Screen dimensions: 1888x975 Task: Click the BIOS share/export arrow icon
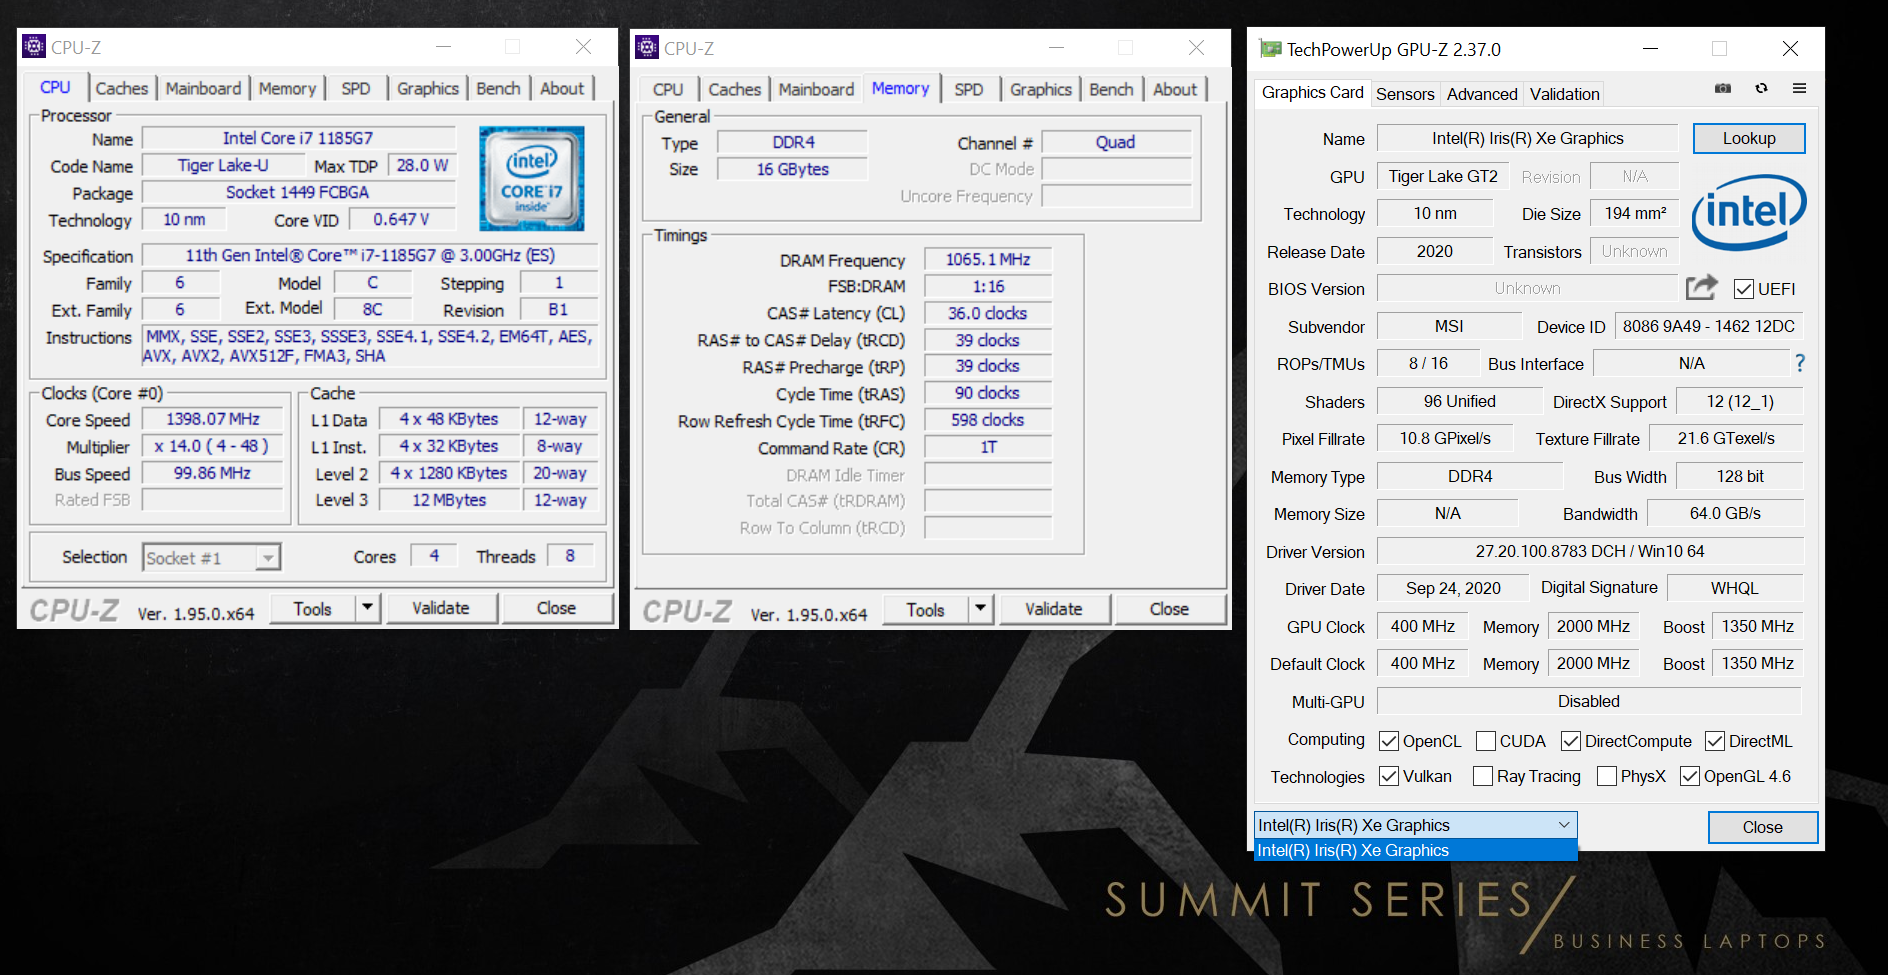[1702, 288]
